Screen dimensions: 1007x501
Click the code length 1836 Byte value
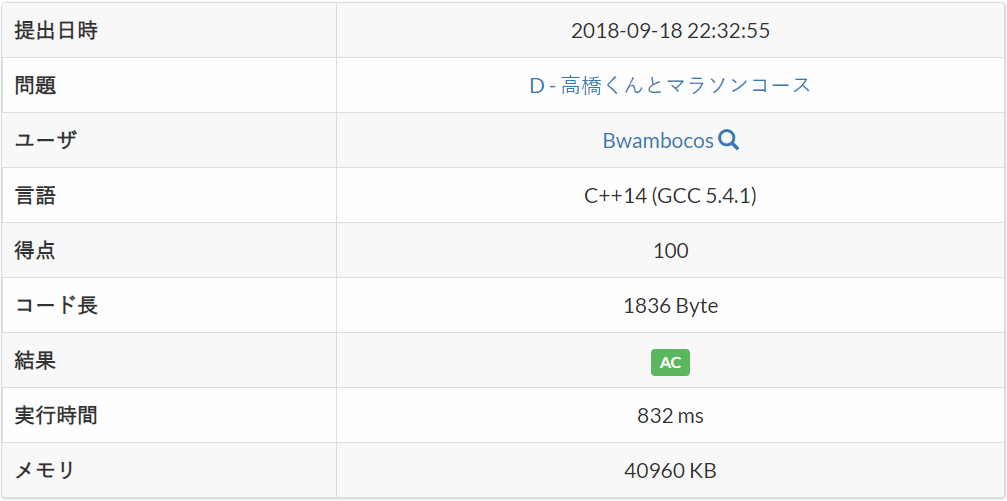[x=670, y=306]
